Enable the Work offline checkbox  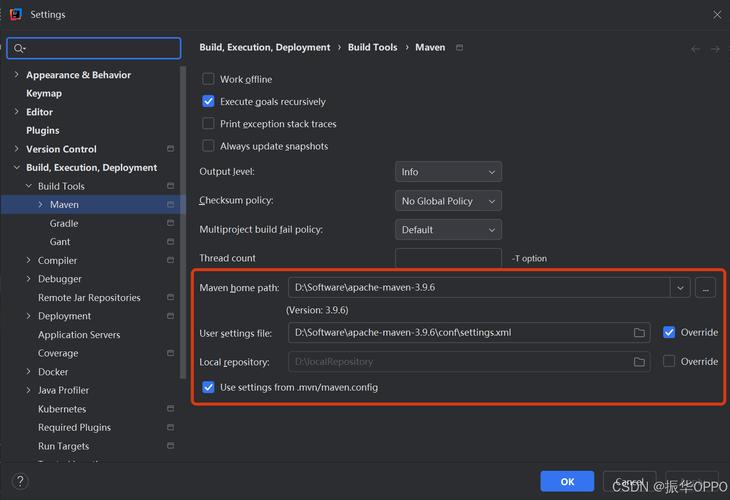point(209,79)
